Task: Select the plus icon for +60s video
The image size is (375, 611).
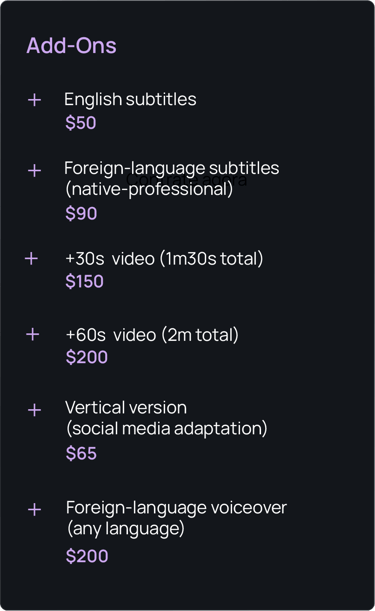Action: point(32,334)
